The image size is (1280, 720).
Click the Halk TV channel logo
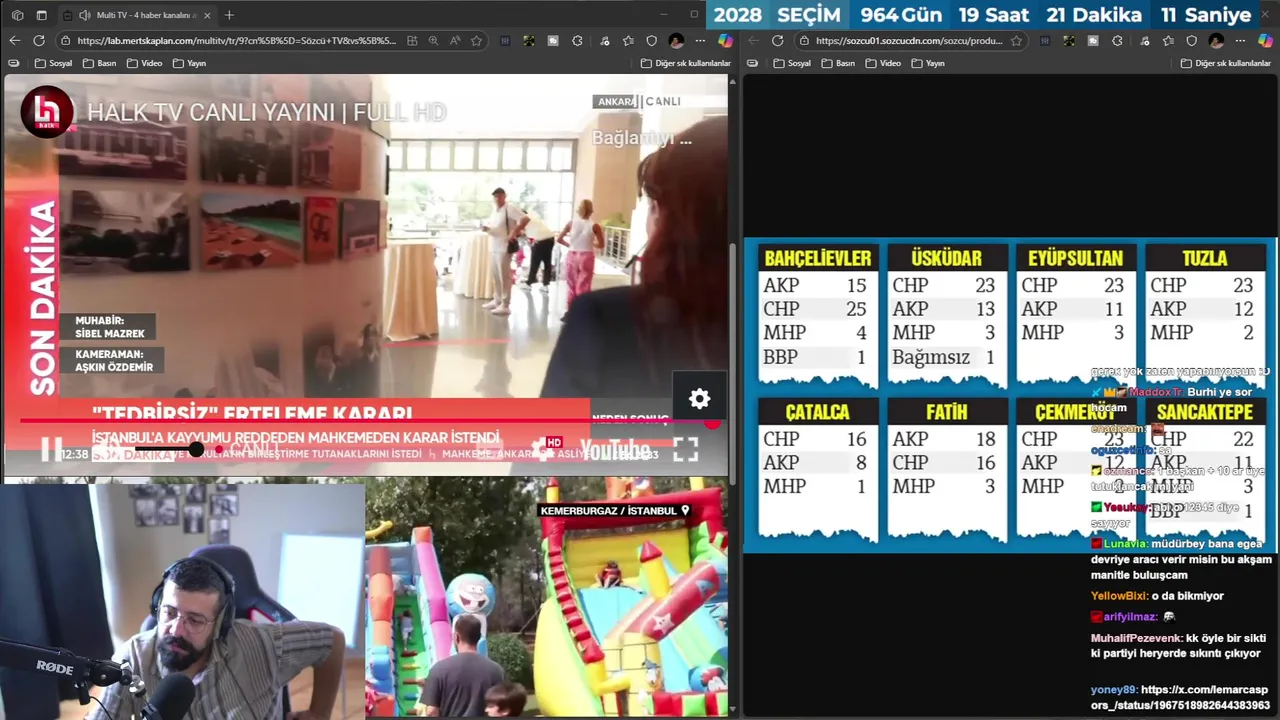pyautogui.click(x=47, y=111)
